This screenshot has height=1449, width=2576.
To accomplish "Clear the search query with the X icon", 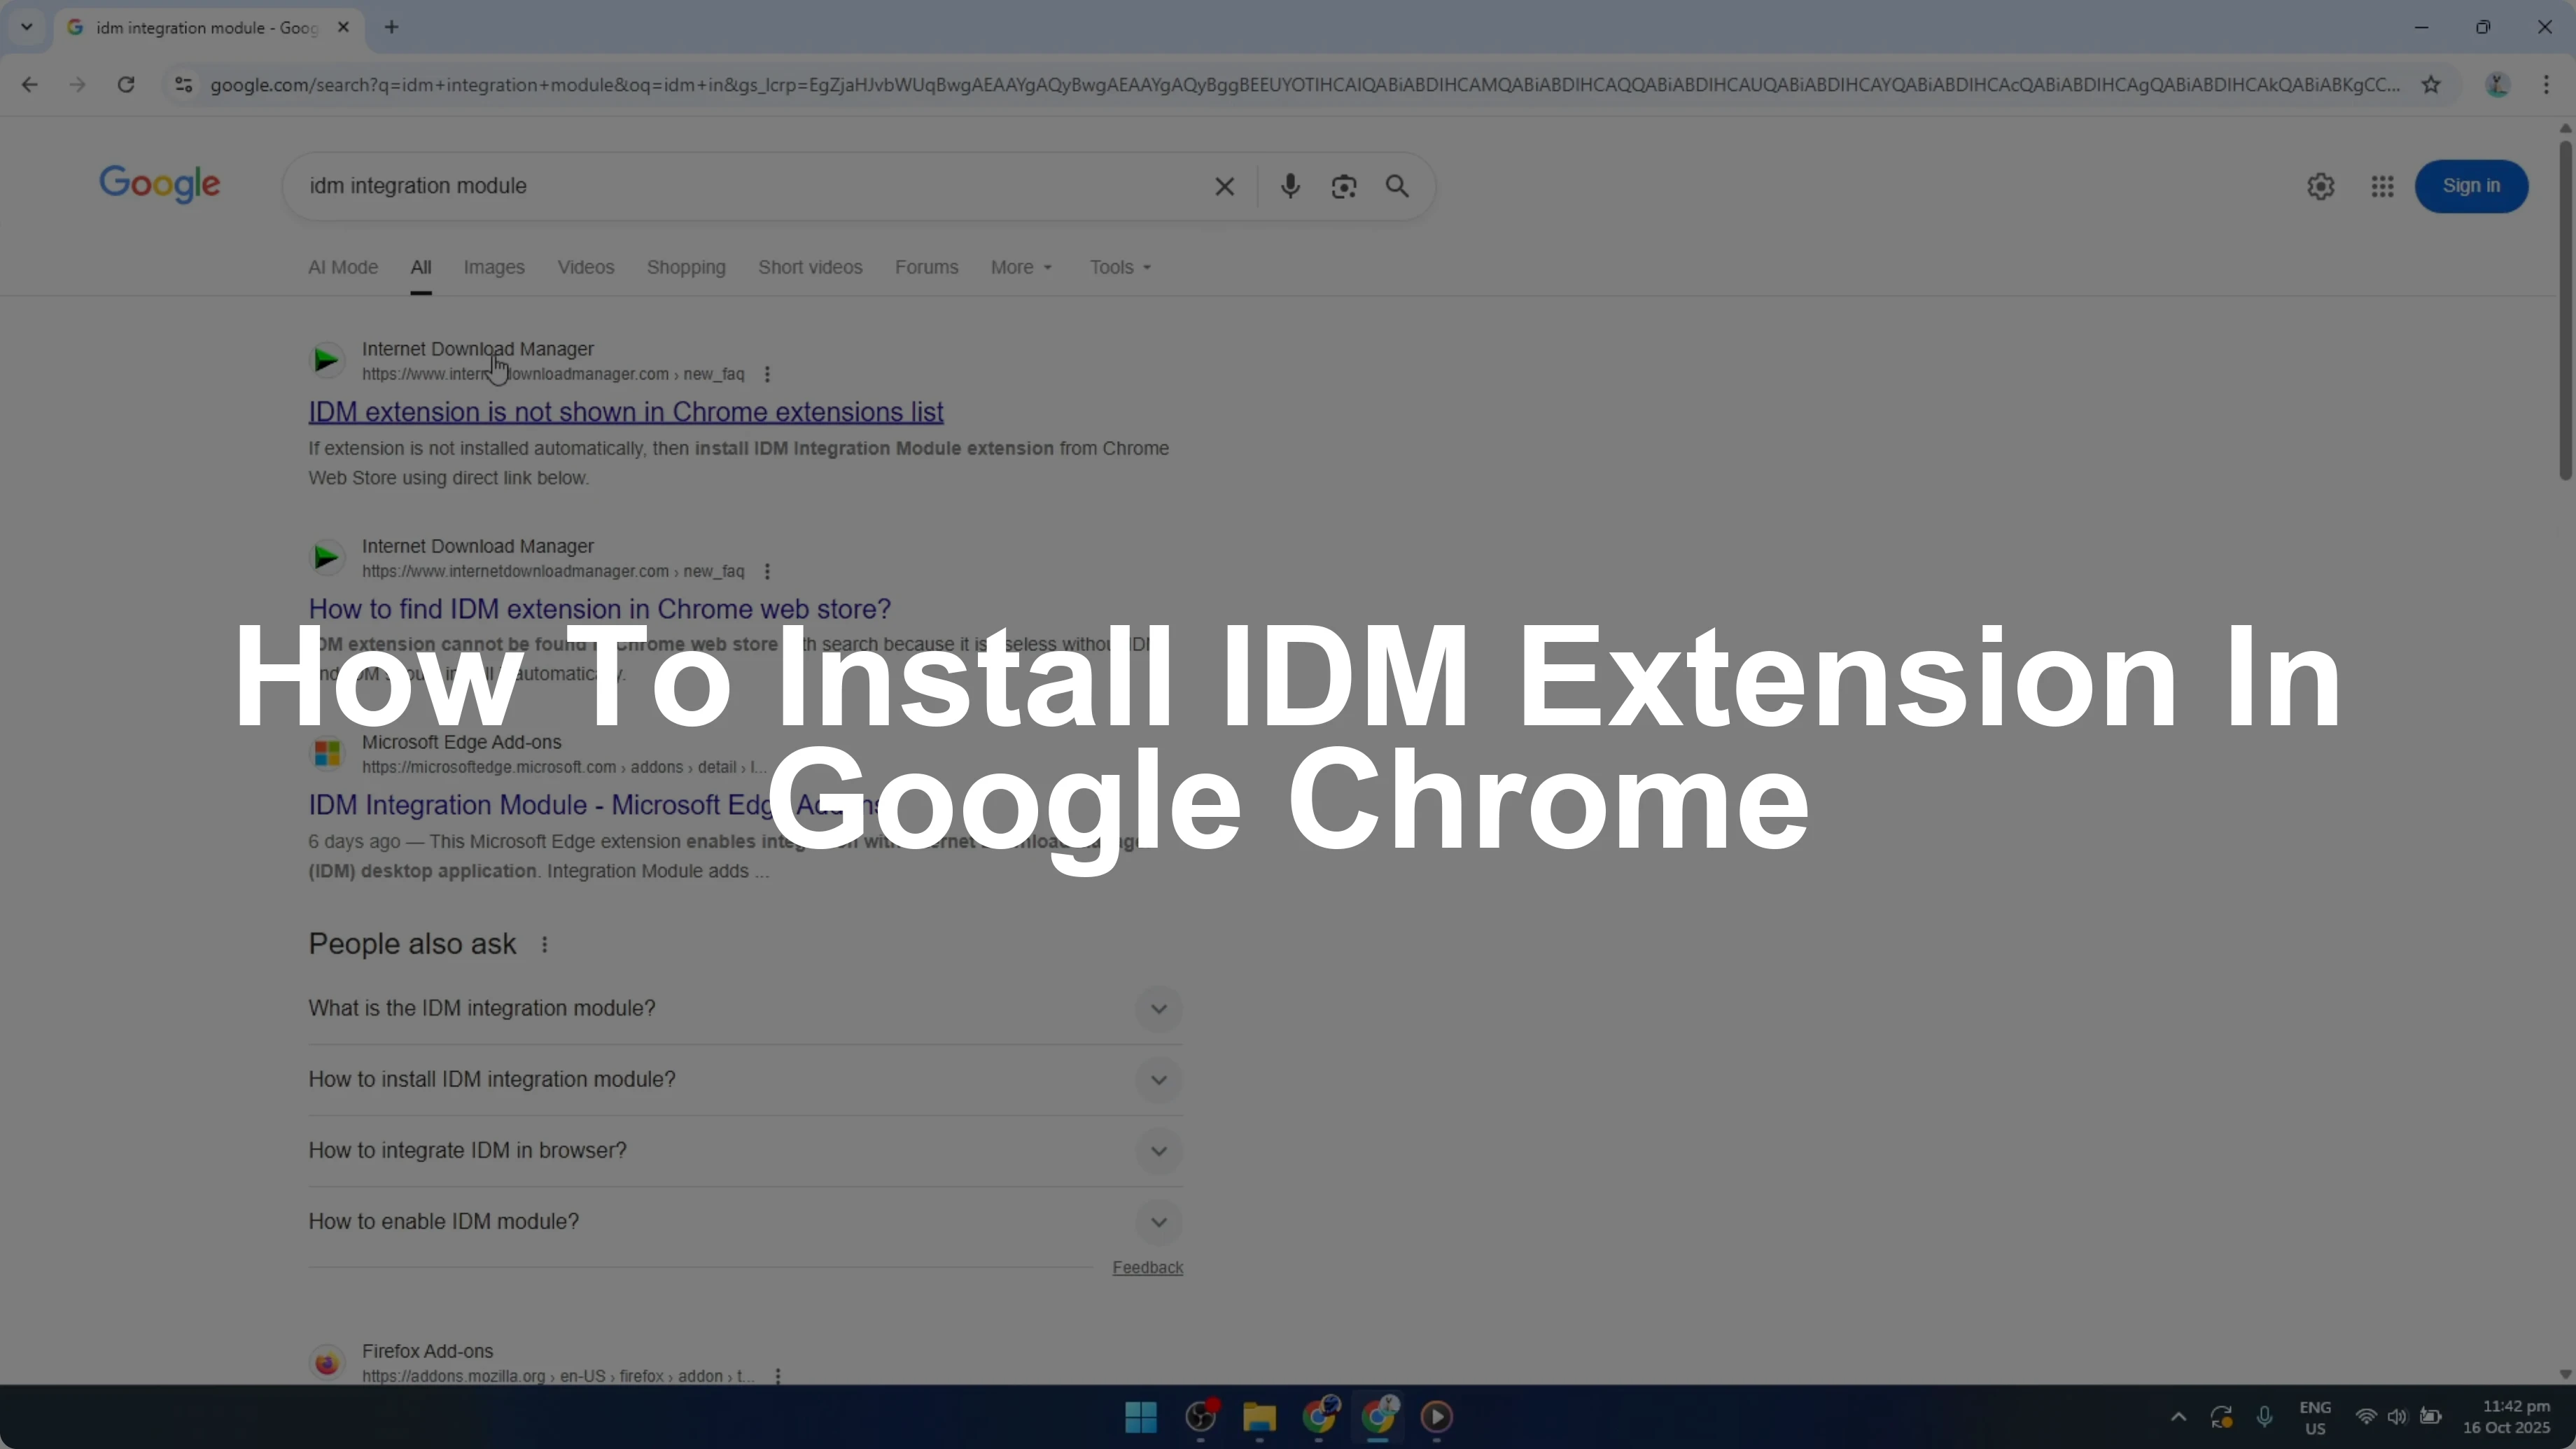I will [1224, 186].
